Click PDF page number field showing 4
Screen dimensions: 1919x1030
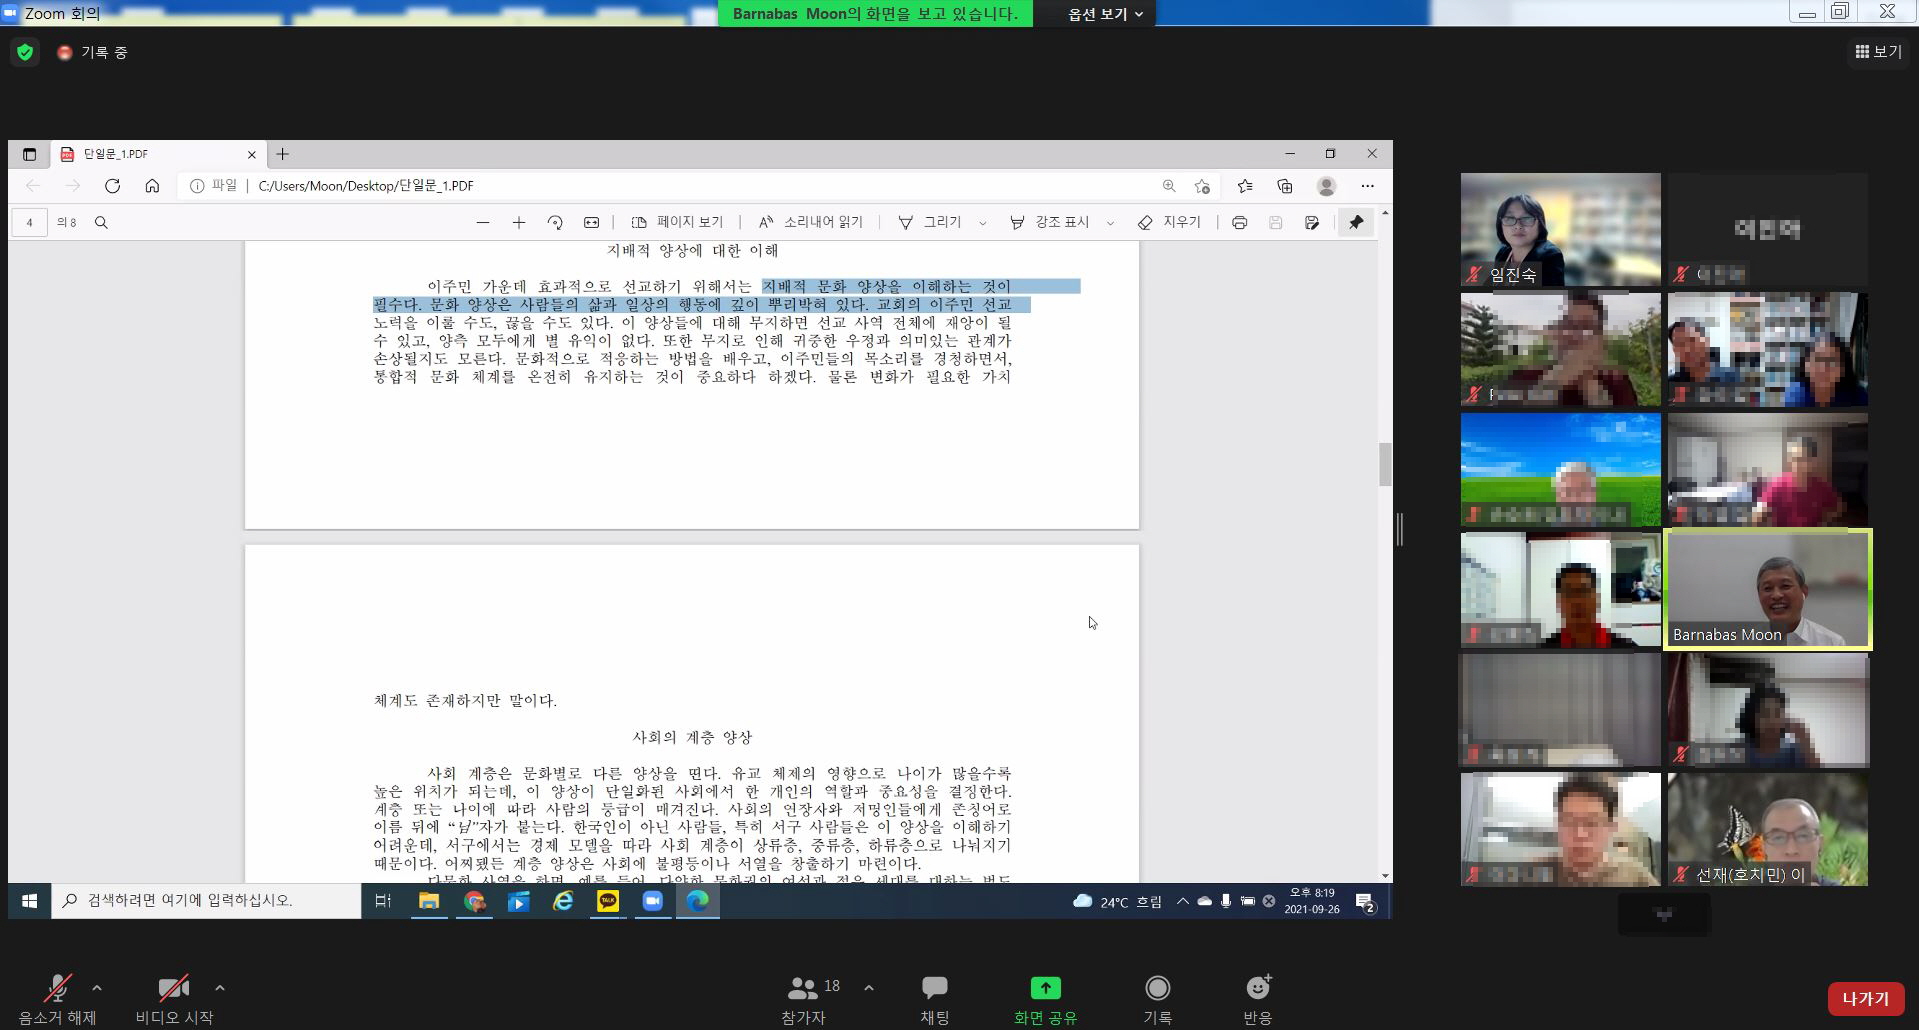[30, 222]
